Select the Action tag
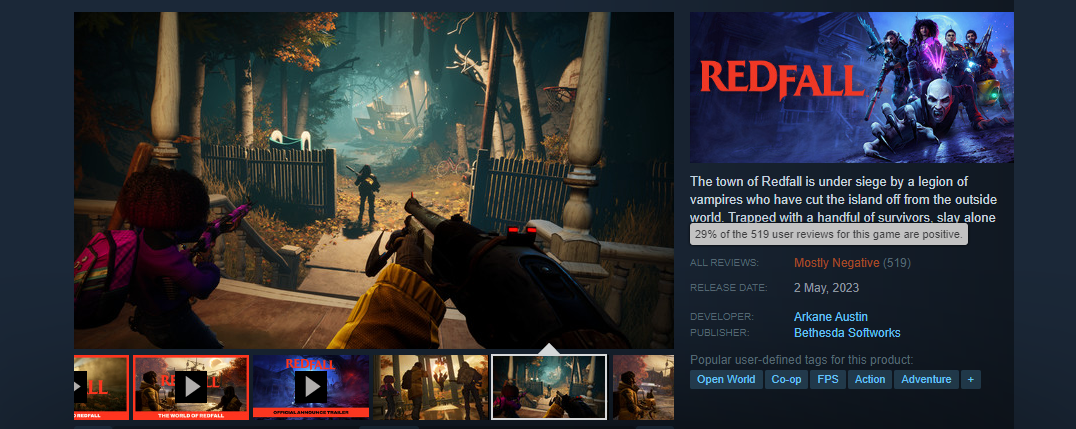Image resolution: width=1076 pixels, height=429 pixels. point(869,380)
